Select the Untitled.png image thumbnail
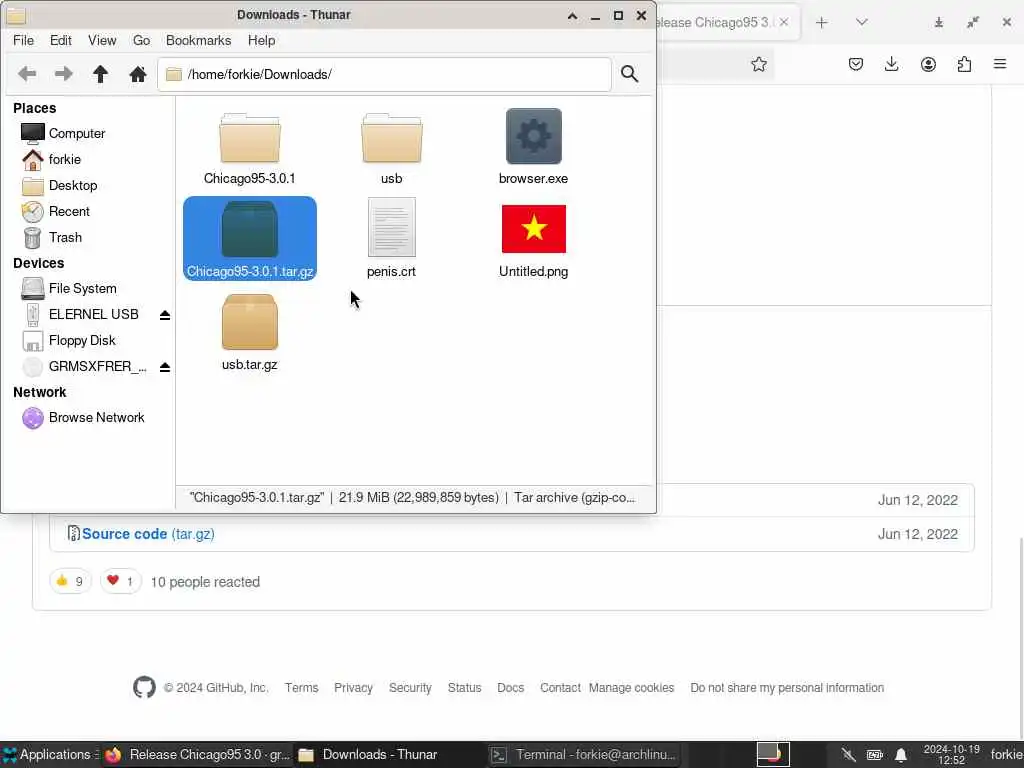The image size is (1024, 768). [x=534, y=229]
